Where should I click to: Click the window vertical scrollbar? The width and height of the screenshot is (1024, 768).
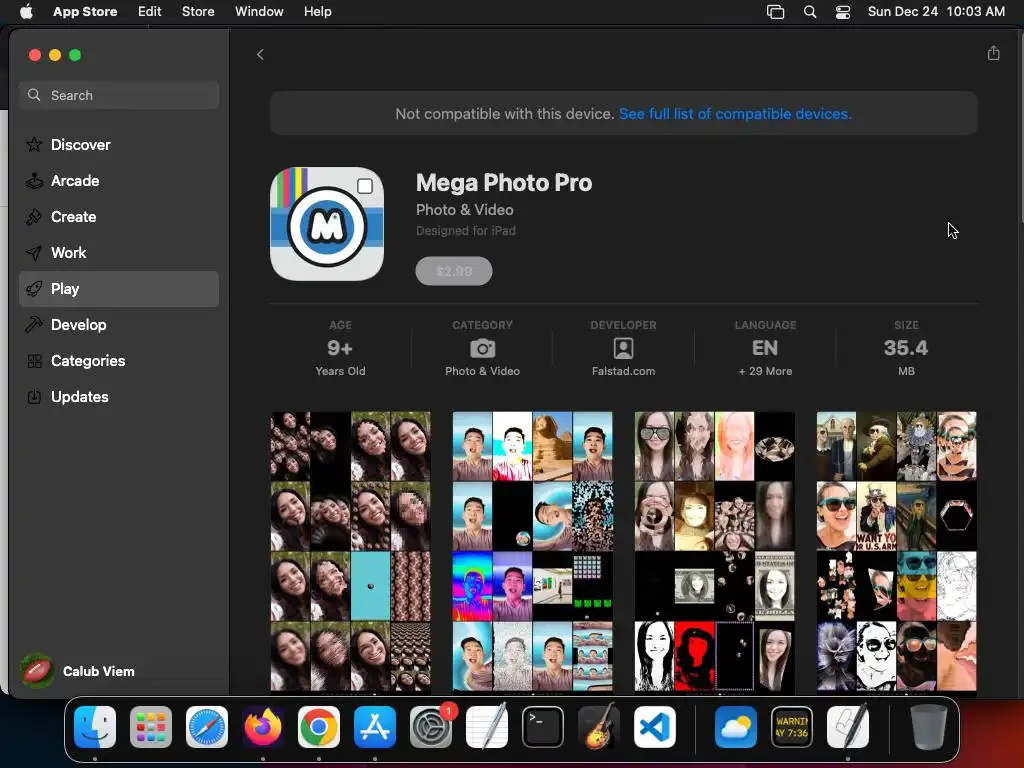pyautogui.click(x=1020, y=127)
